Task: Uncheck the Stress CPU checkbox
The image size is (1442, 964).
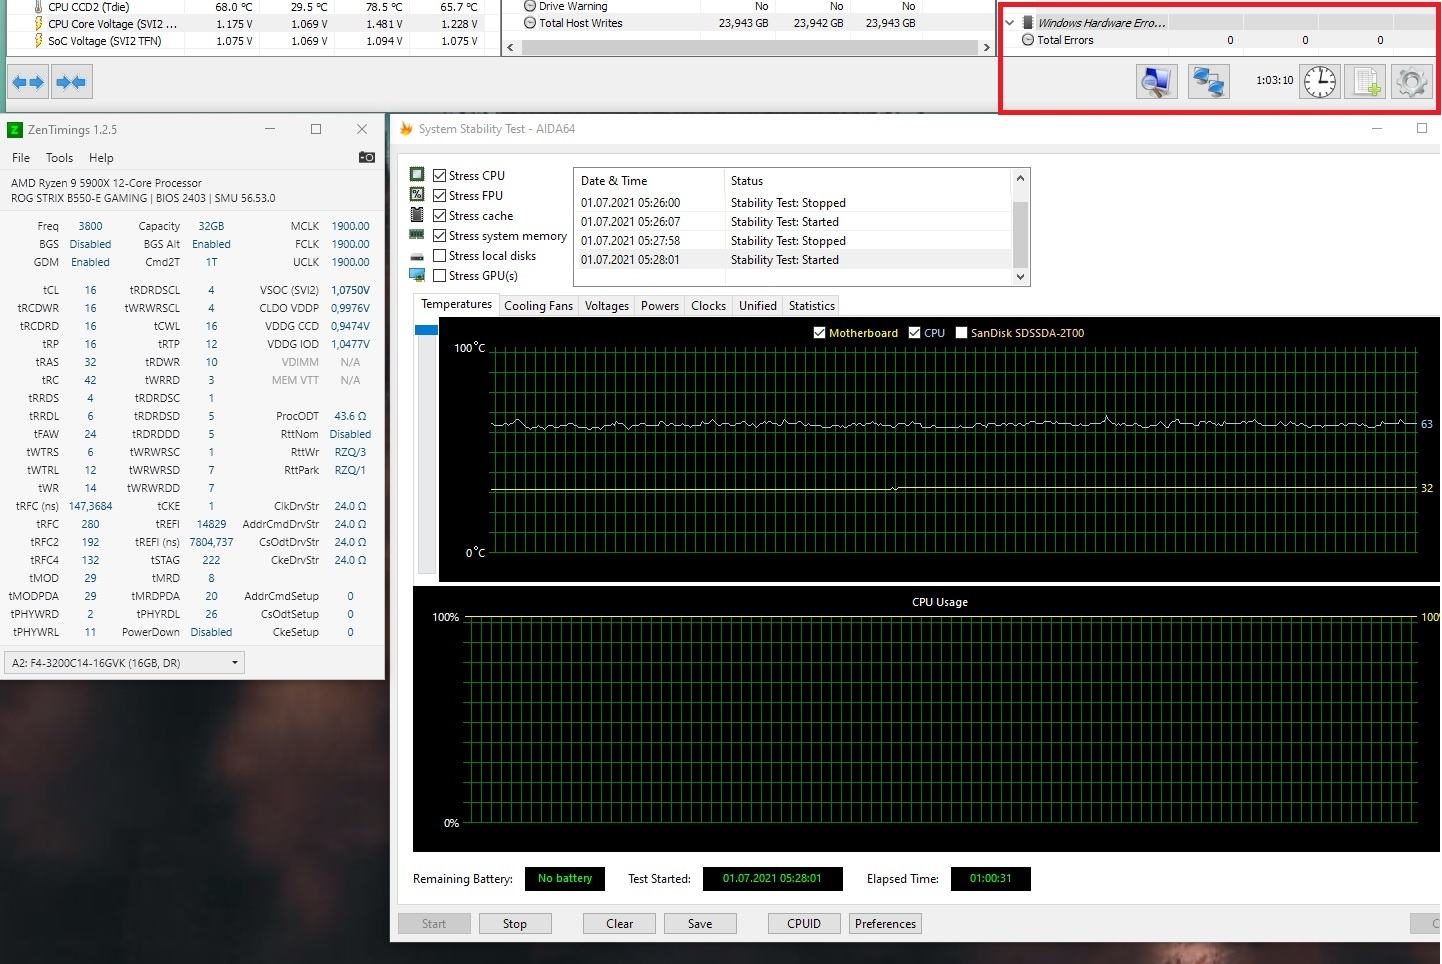Action: point(439,175)
